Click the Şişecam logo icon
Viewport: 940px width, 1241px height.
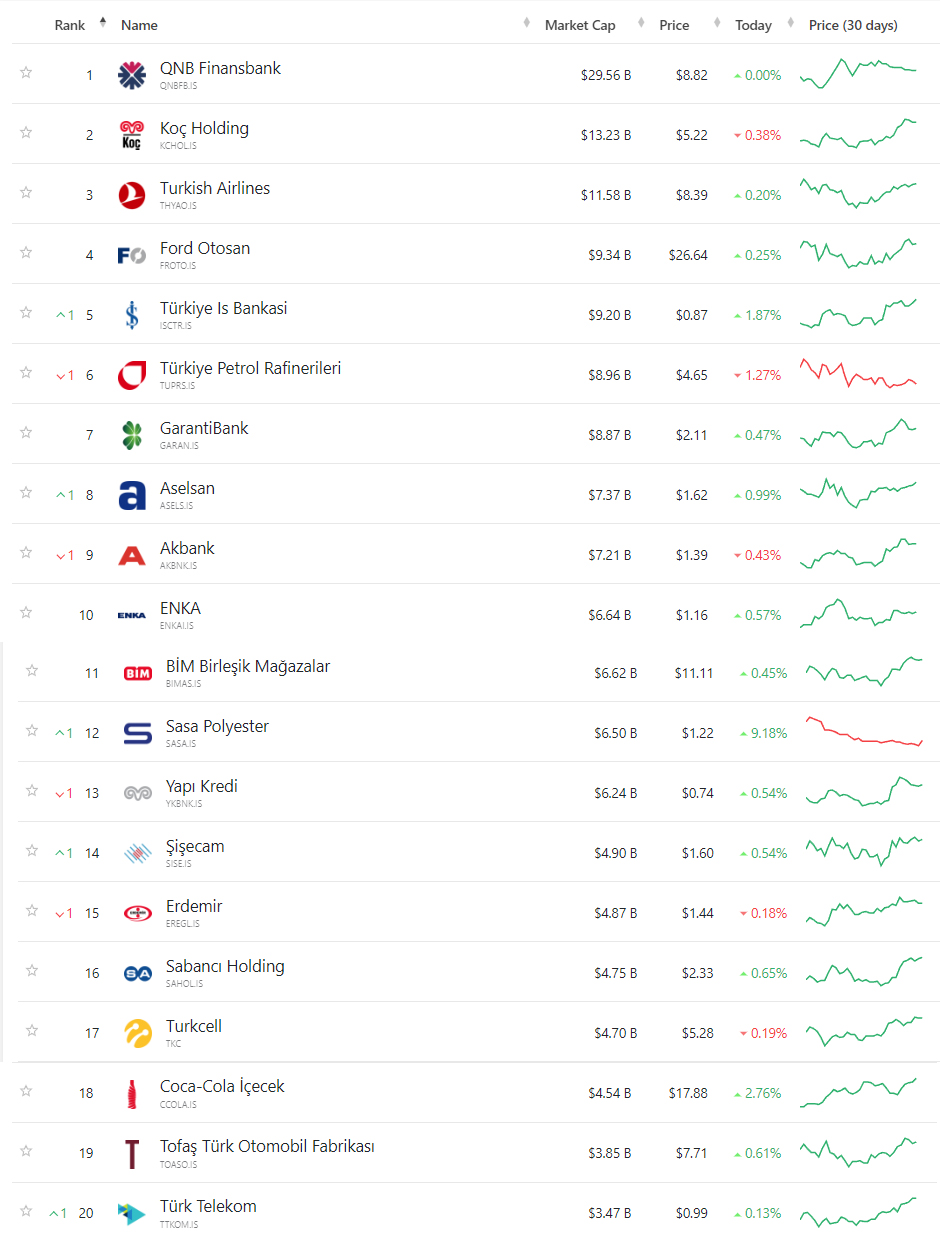(138, 853)
